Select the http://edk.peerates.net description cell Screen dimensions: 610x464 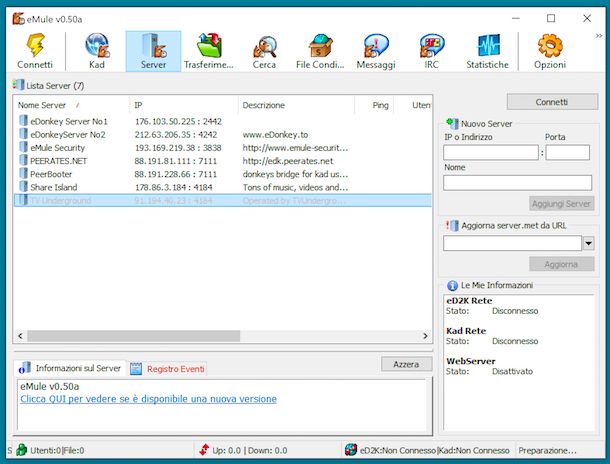click(288, 161)
